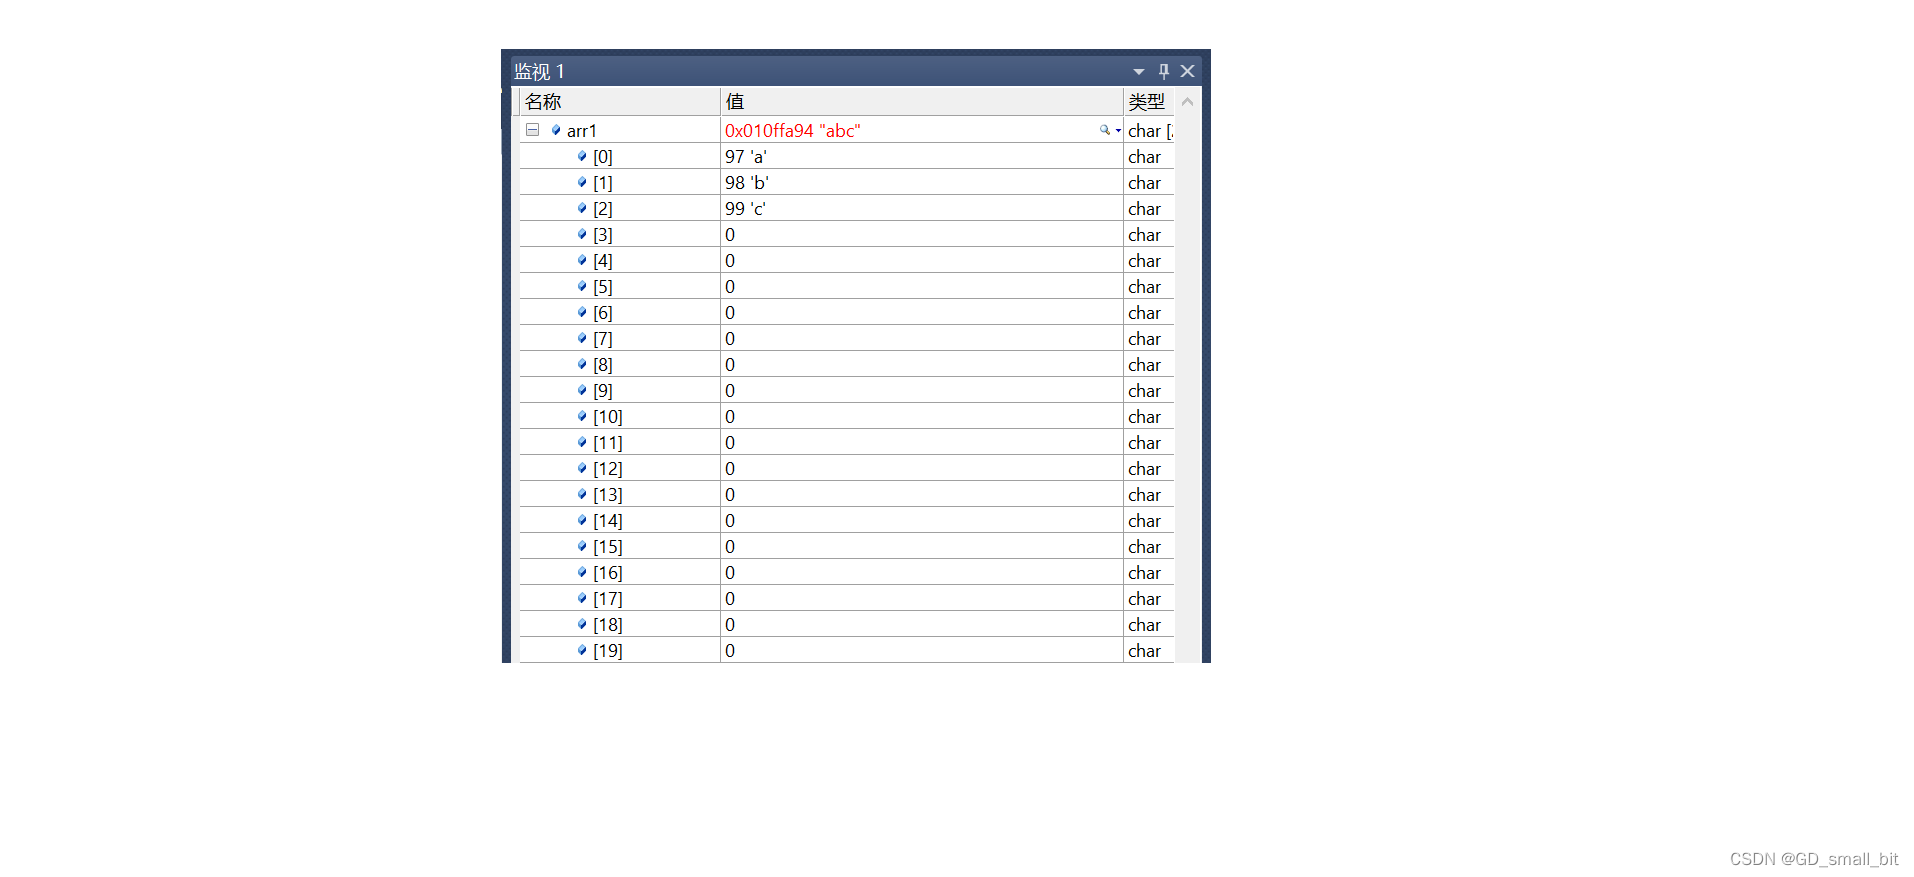This screenshot has height=877, width=1914.
Task: Select array element [13] row
Action: pyautogui.click(x=846, y=494)
